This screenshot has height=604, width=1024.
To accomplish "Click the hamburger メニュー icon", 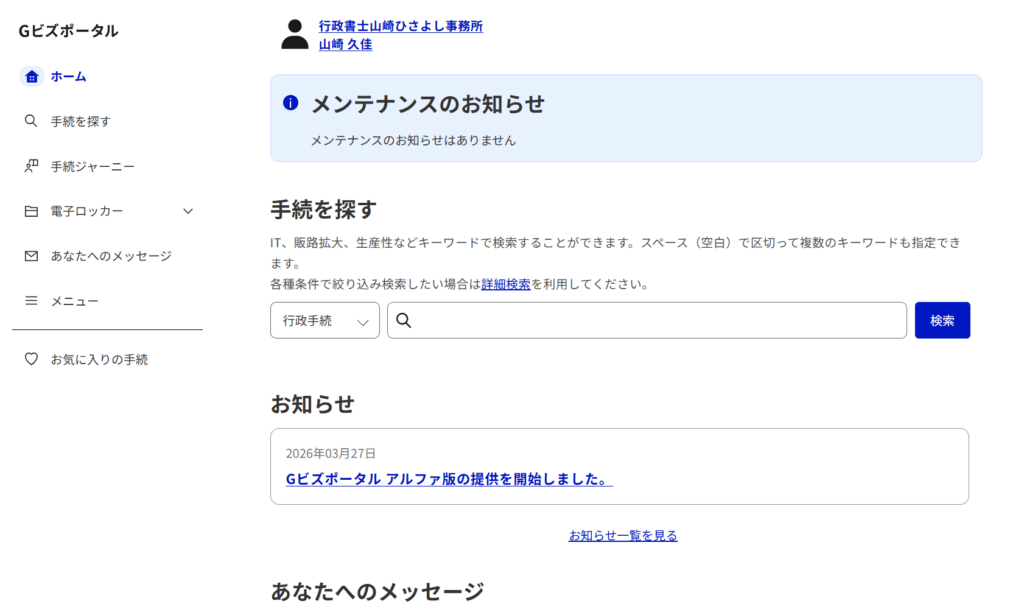I will click(31, 301).
